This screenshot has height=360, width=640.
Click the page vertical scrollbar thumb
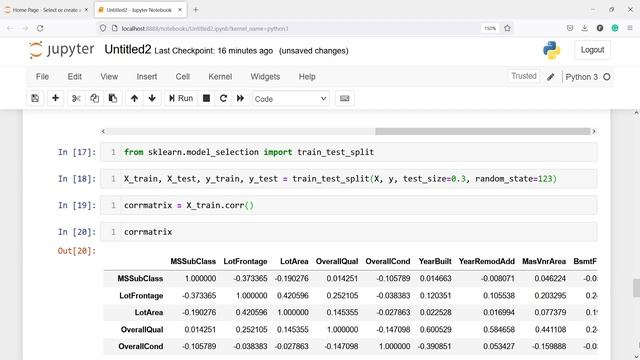(636, 288)
